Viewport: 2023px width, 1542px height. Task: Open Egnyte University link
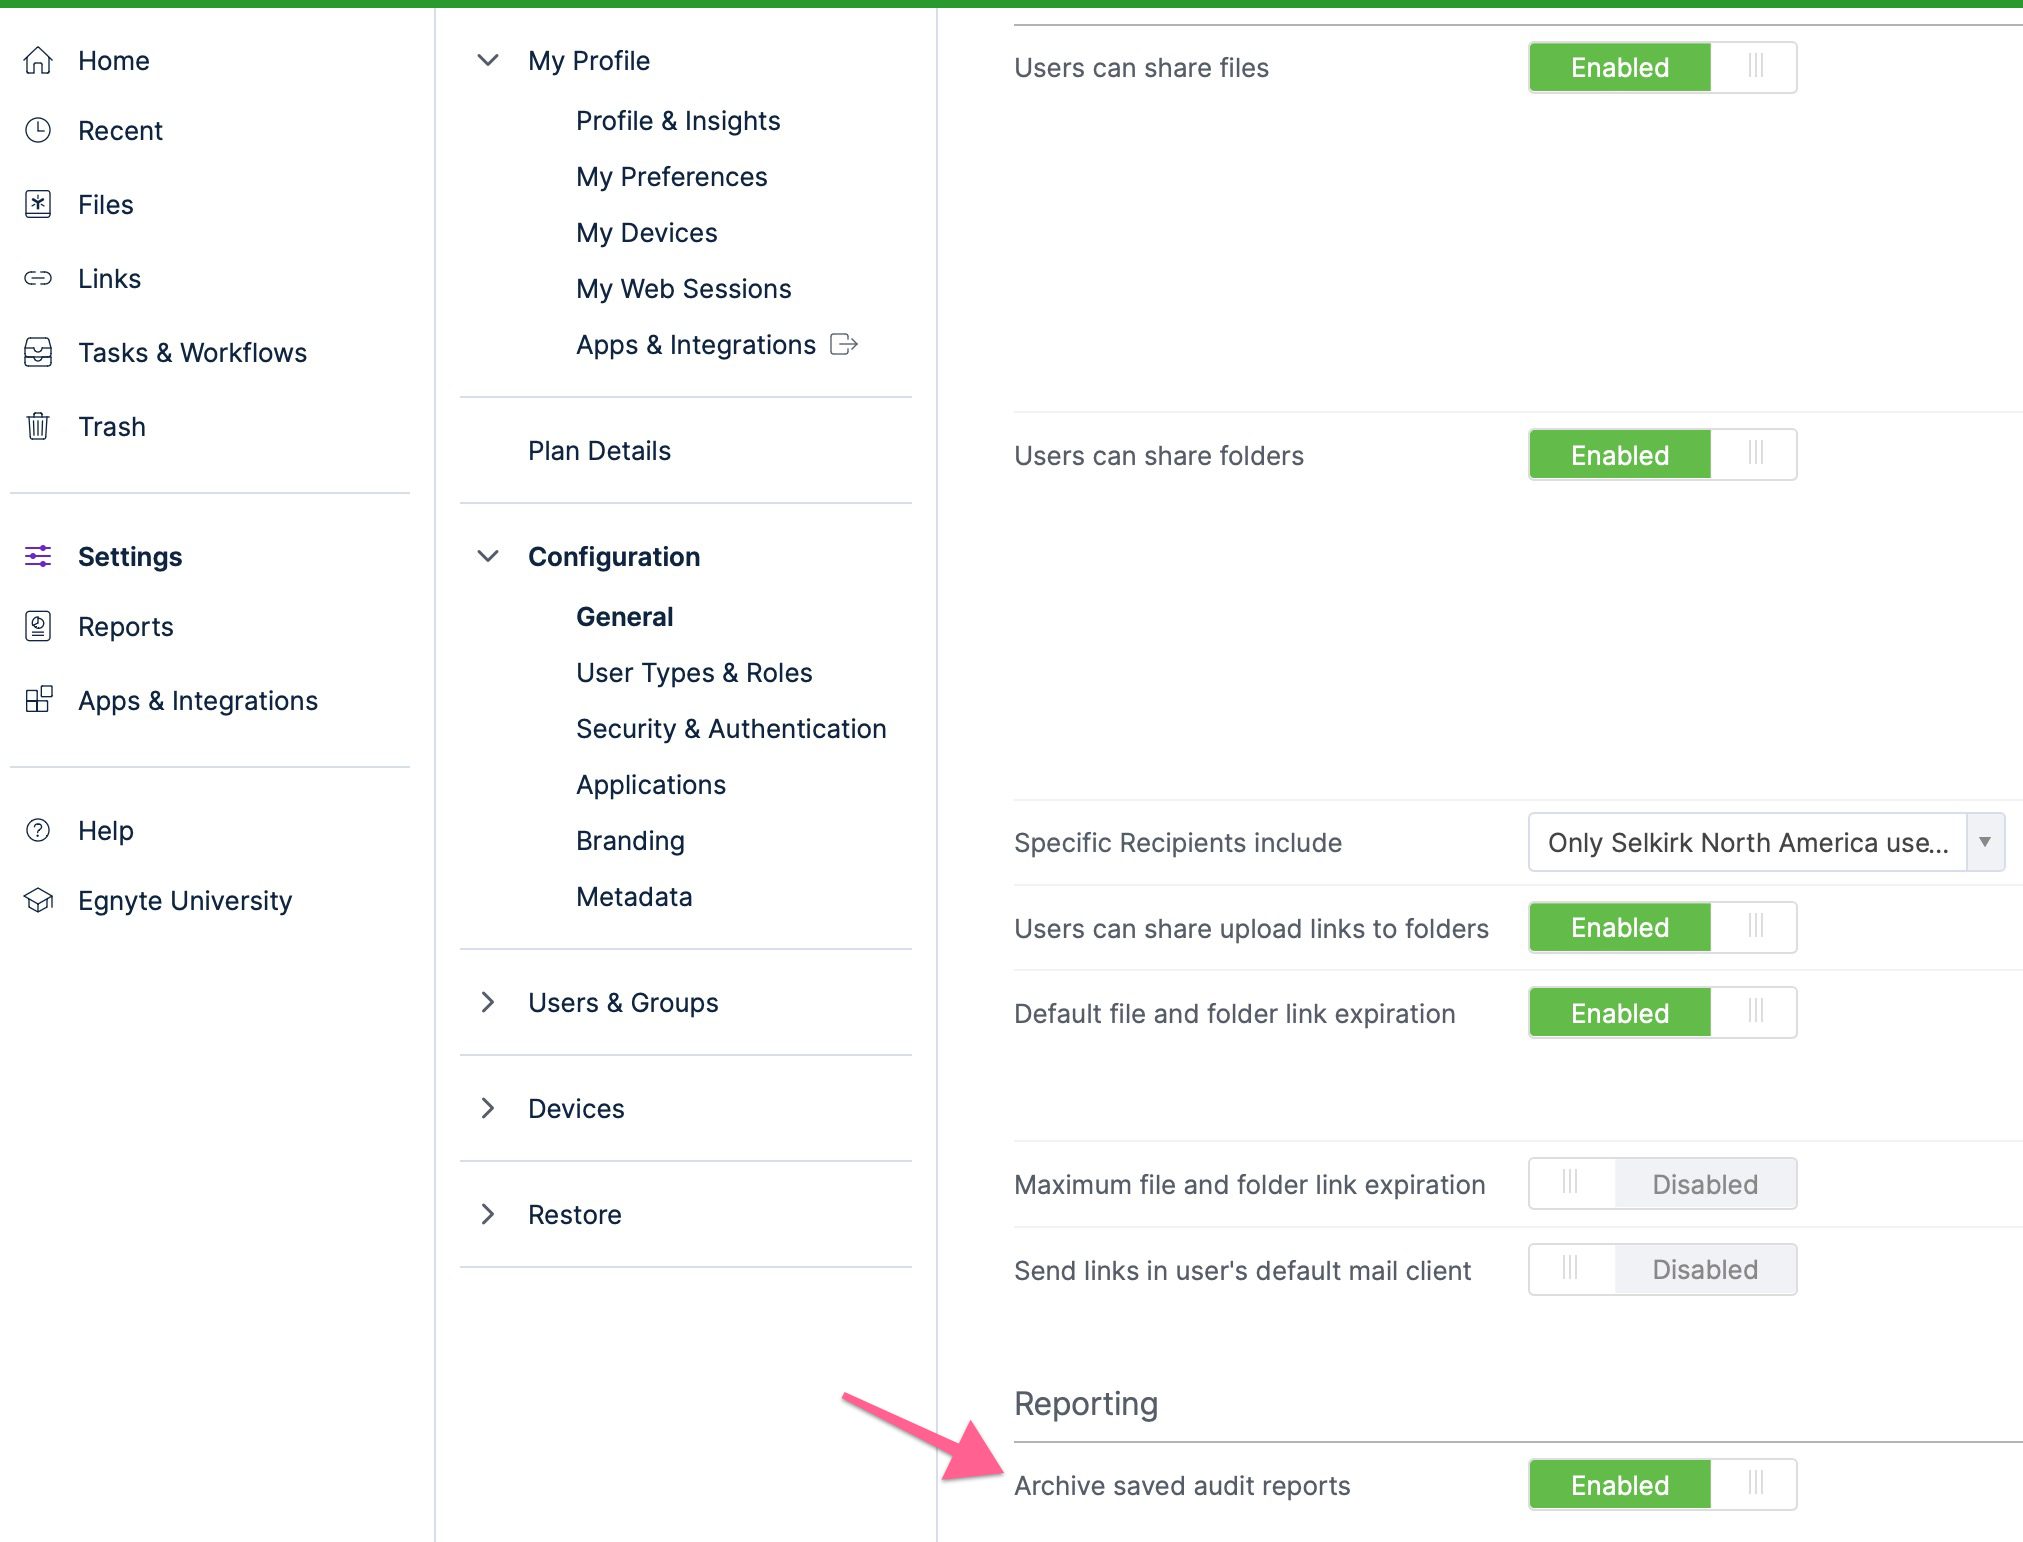click(x=185, y=901)
